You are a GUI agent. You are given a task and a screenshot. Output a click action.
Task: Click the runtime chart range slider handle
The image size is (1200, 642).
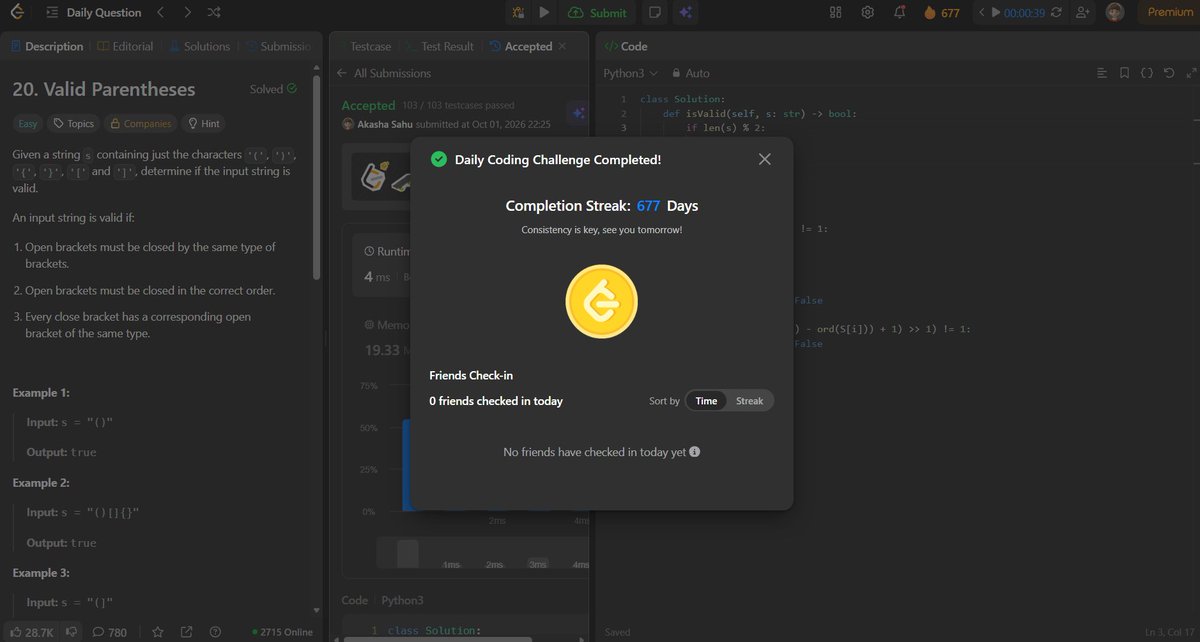[408, 553]
